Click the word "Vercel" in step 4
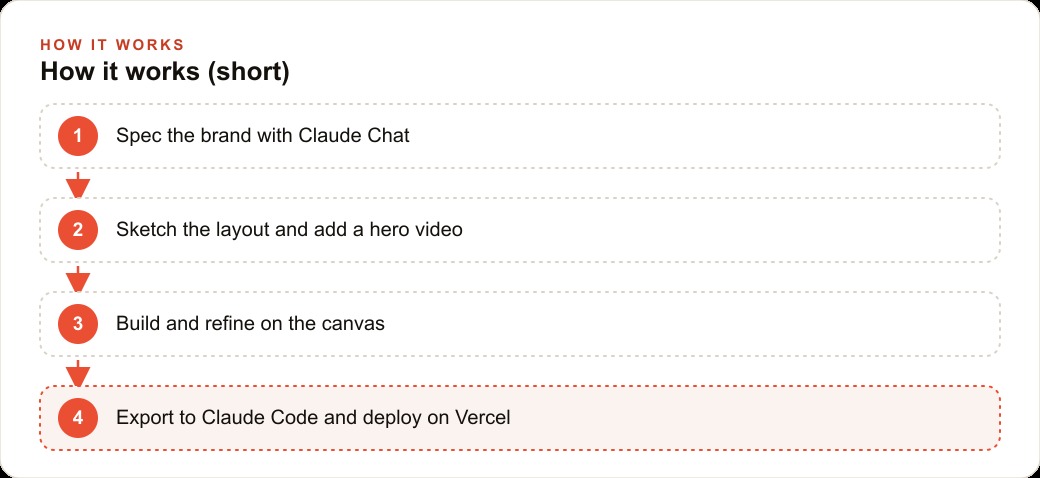The height and width of the screenshot is (478, 1040). (483, 418)
